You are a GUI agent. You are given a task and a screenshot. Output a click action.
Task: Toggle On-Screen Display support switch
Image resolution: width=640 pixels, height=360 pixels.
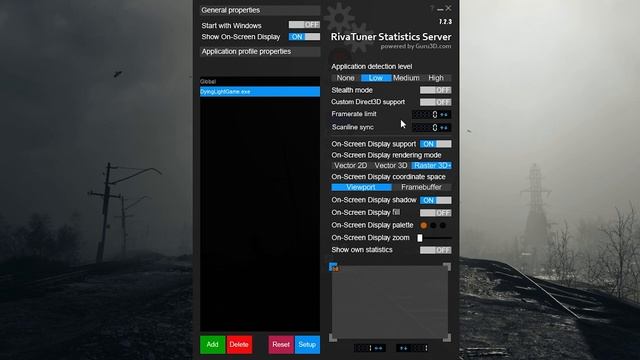[x=436, y=144]
